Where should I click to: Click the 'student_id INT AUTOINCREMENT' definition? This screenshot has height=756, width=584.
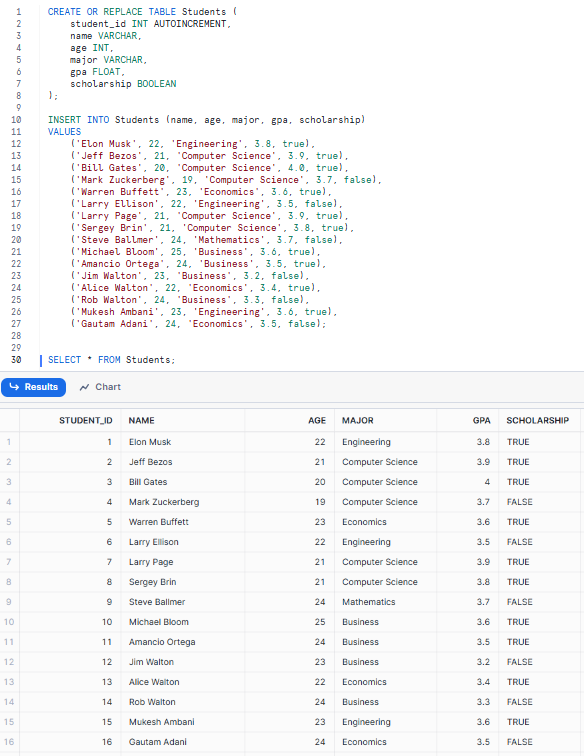pyautogui.click(x=150, y=24)
